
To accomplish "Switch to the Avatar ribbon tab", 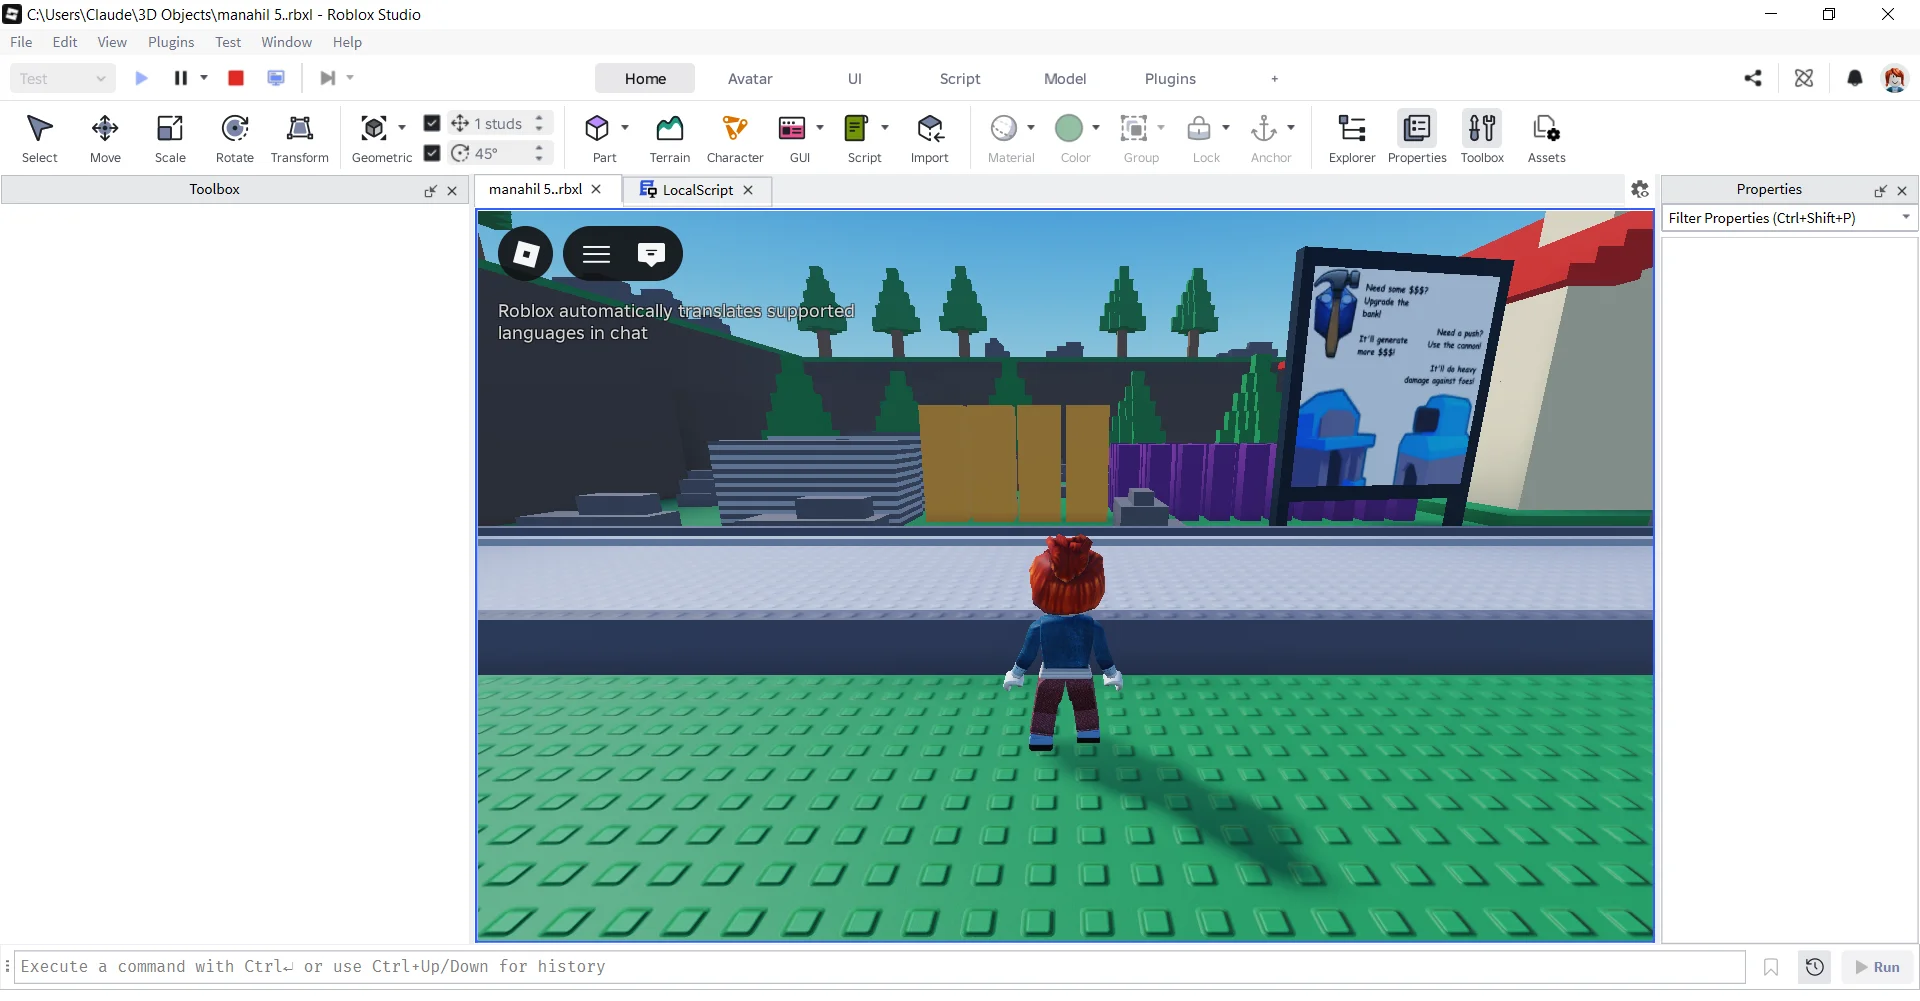I will point(750,79).
